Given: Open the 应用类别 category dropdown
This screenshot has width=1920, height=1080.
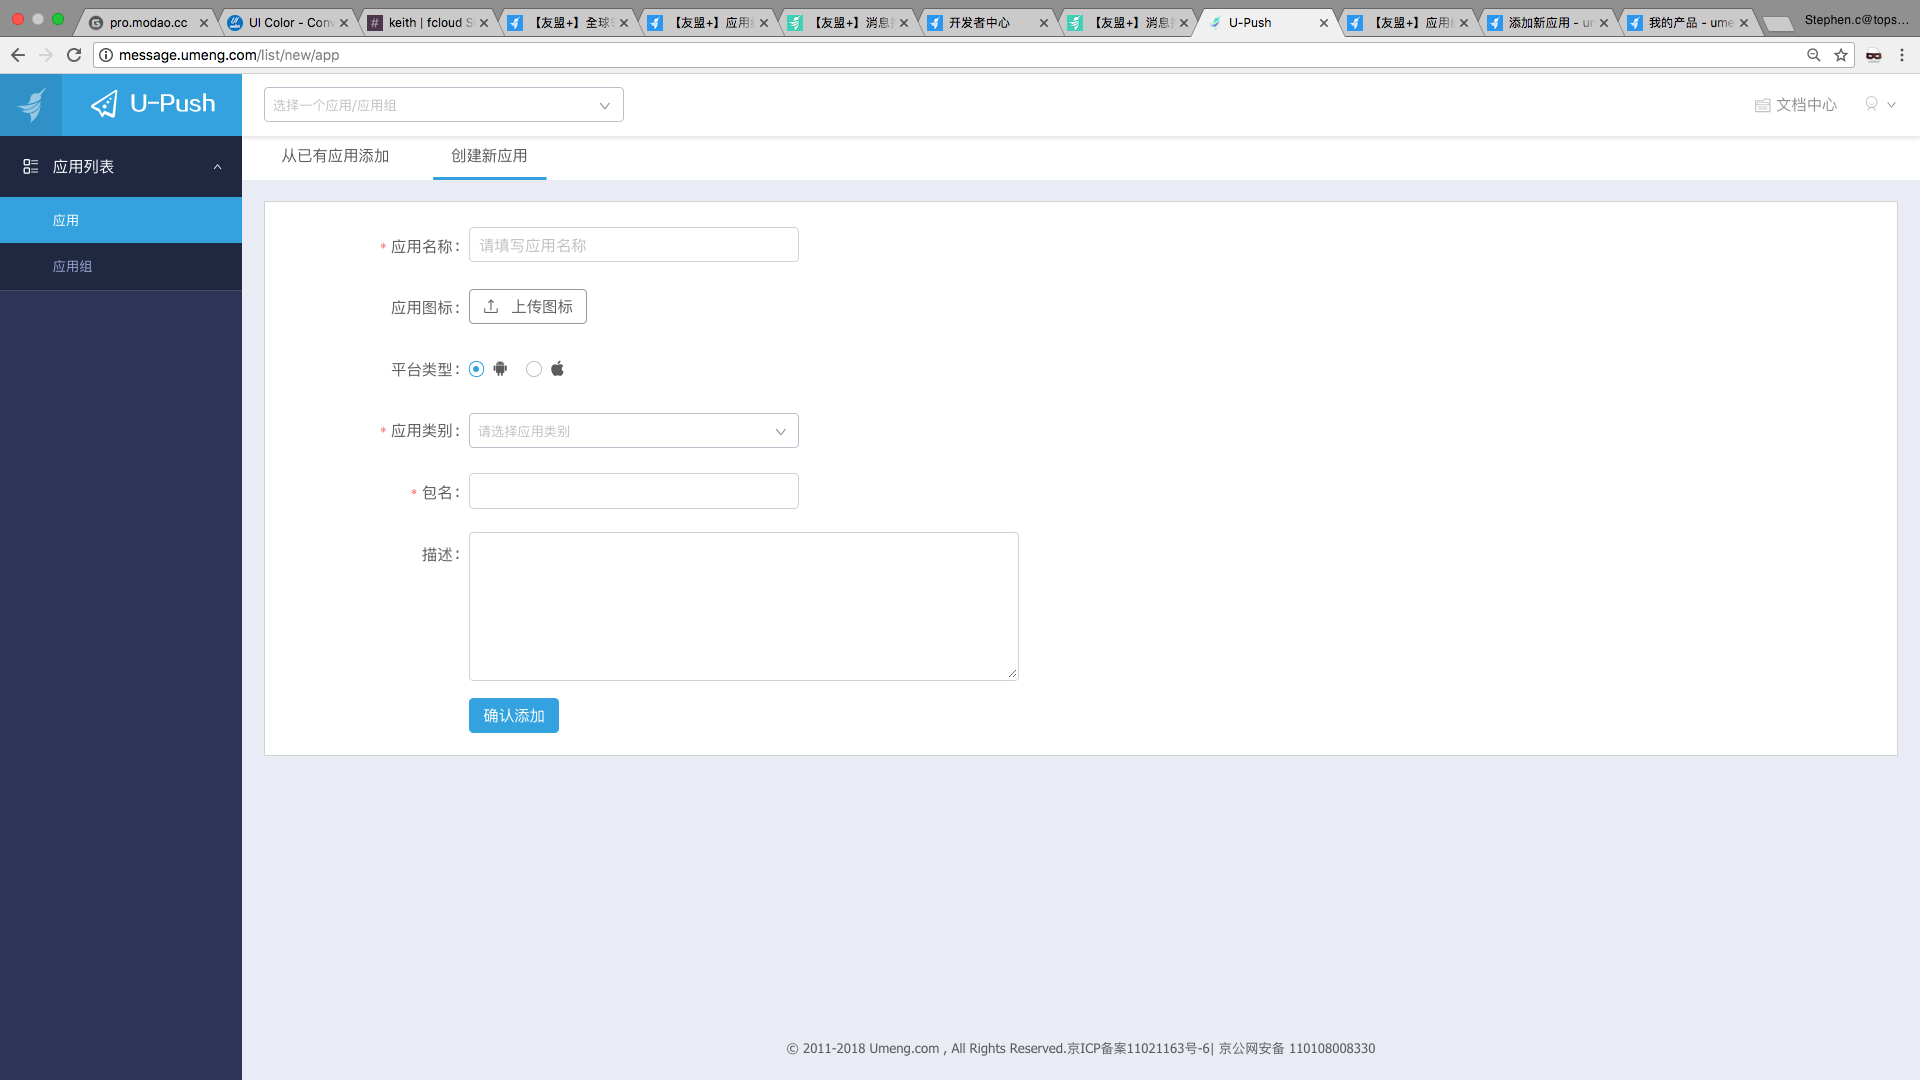Looking at the screenshot, I should point(633,431).
